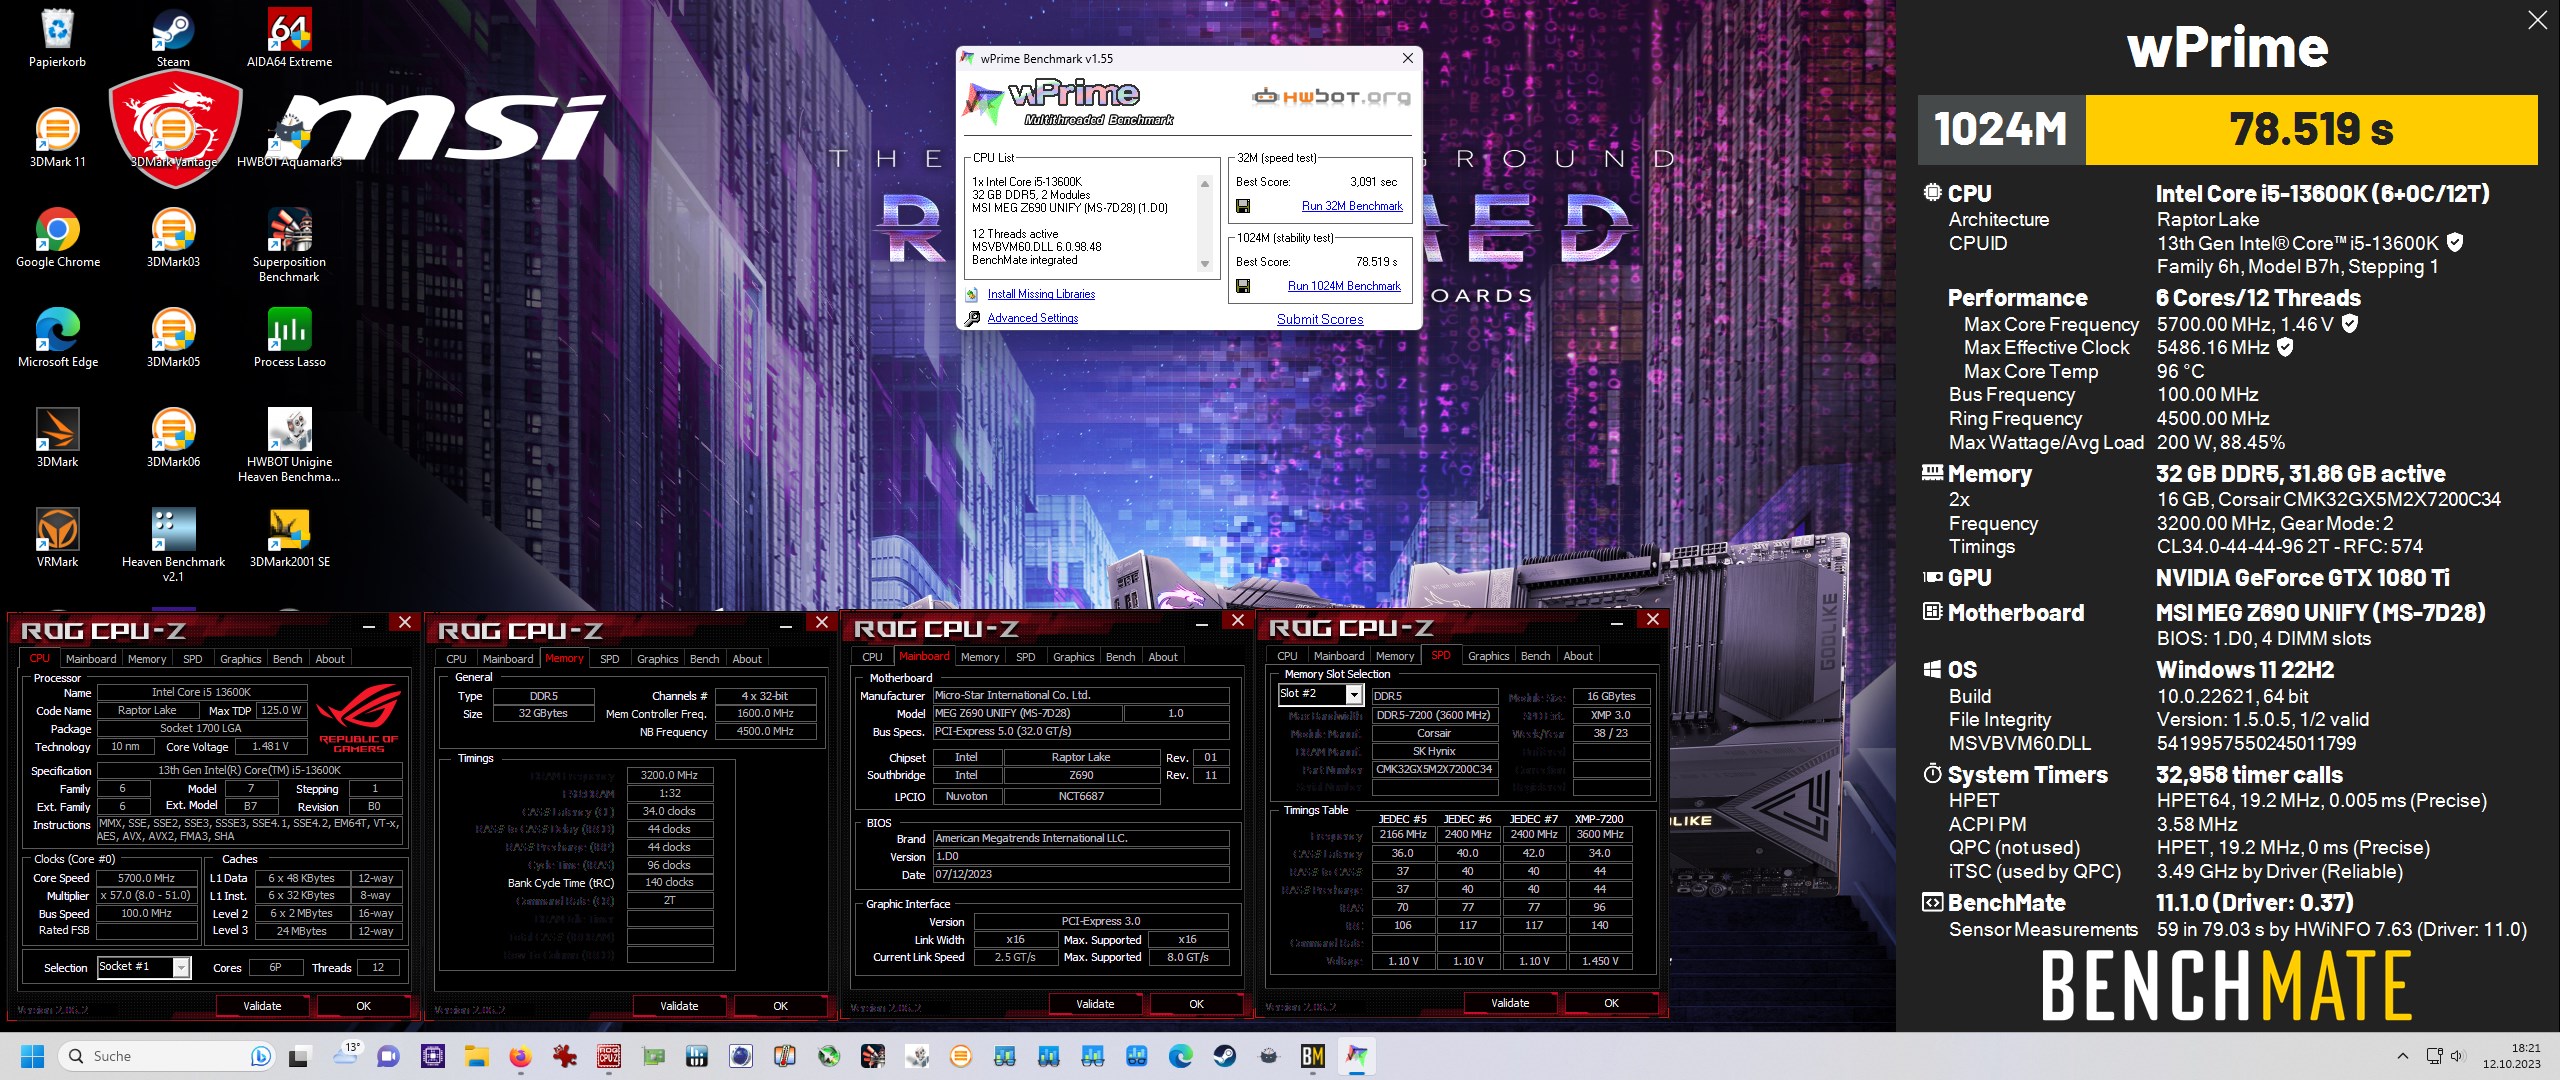The image size is (2560, 1080).
Task: Click Validate in the first CPU-Z window
Action: point(262,1006)
